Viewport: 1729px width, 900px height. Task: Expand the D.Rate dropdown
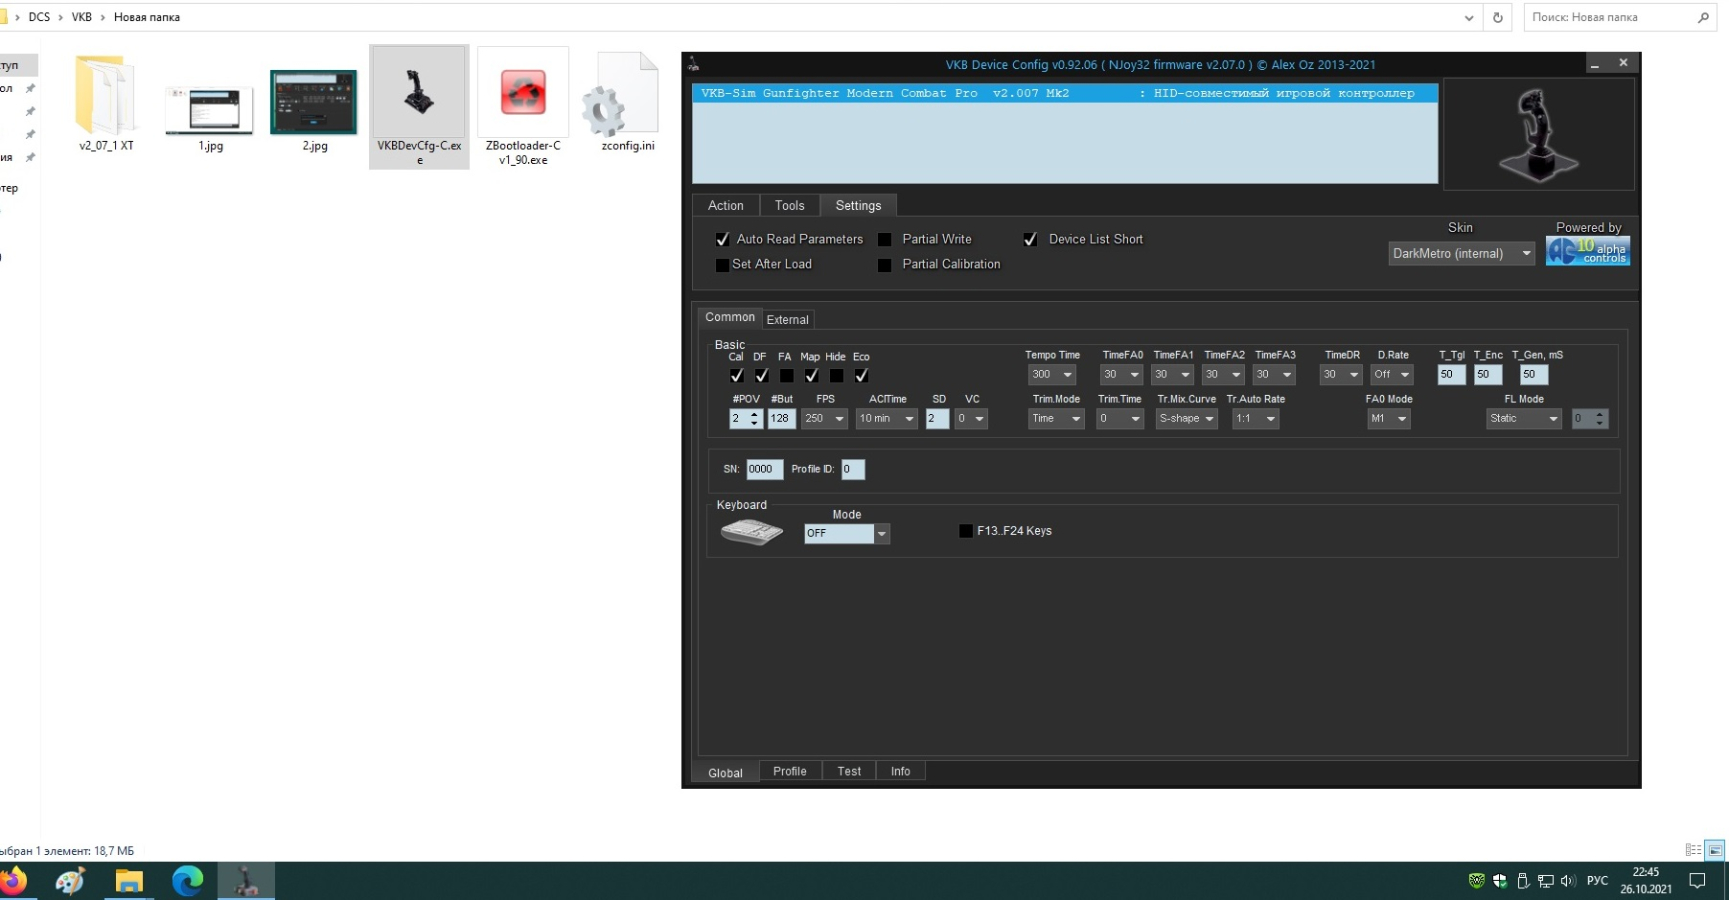[x=1392, y=375]
